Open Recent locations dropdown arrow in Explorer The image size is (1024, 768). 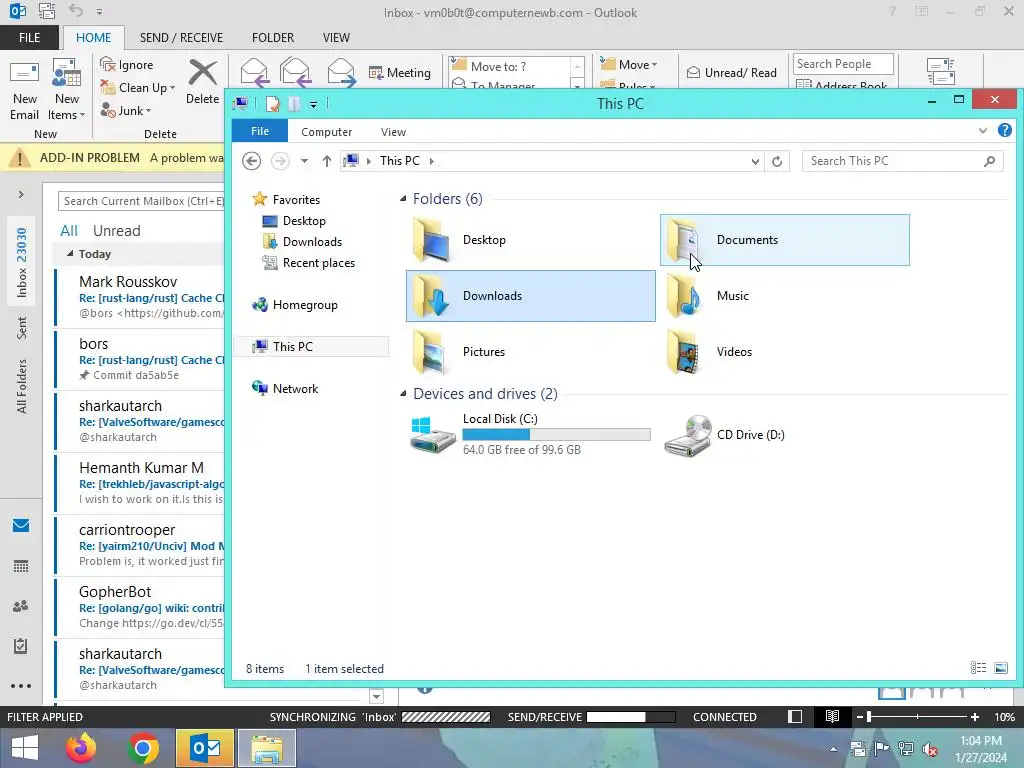[304, 161]
